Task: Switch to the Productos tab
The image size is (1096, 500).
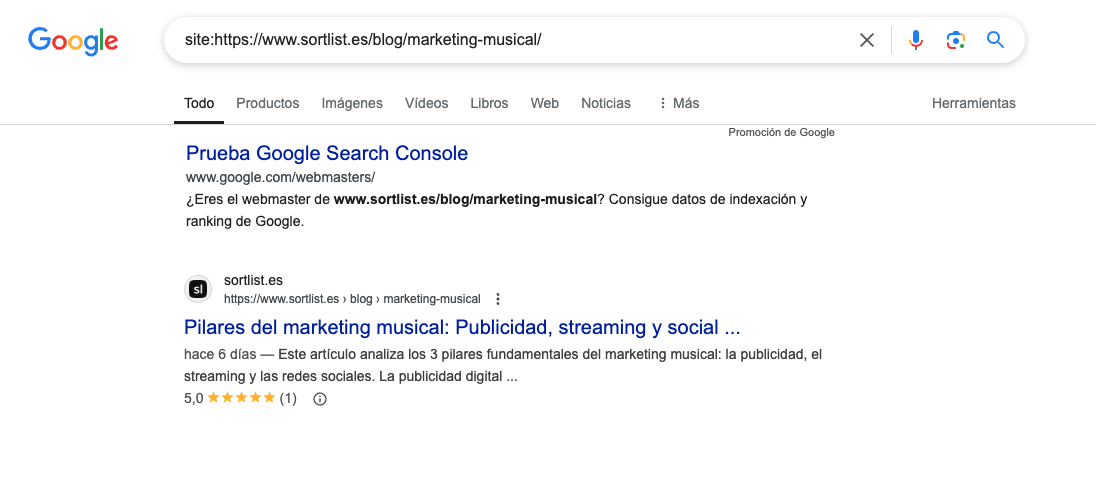Action: [x=268, y=103]
